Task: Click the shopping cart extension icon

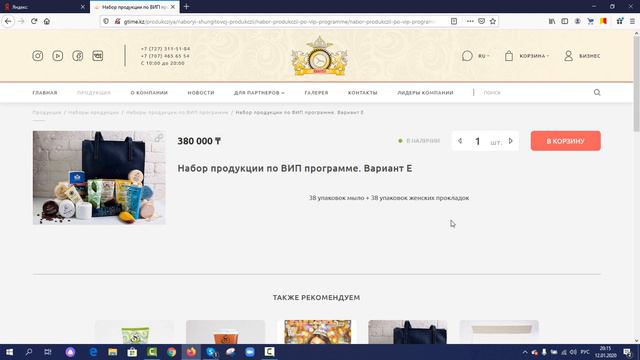Action: click(590, 21)
